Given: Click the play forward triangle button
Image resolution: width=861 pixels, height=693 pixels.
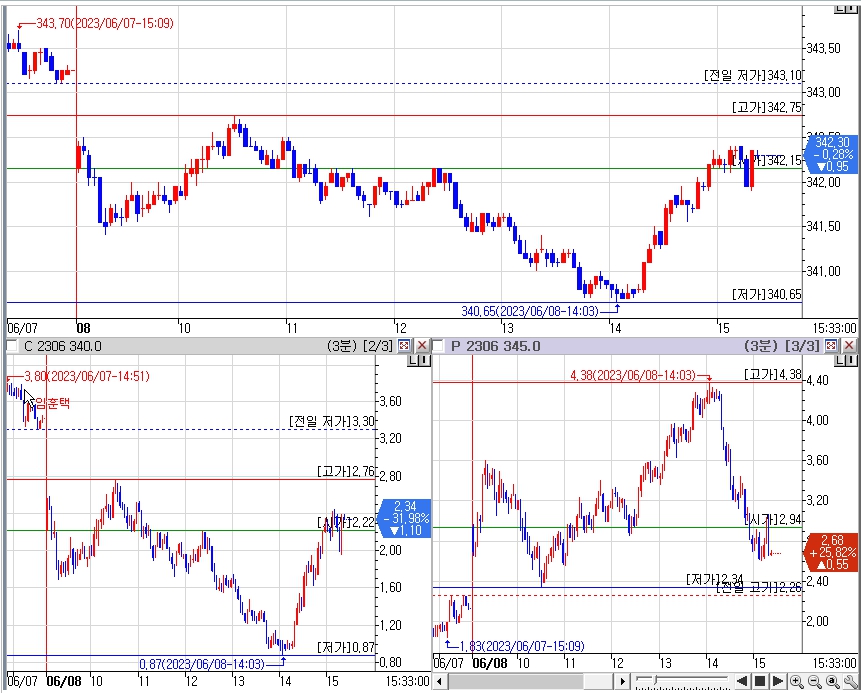Looking at the screenshot, I should click(x=778, y=681).
